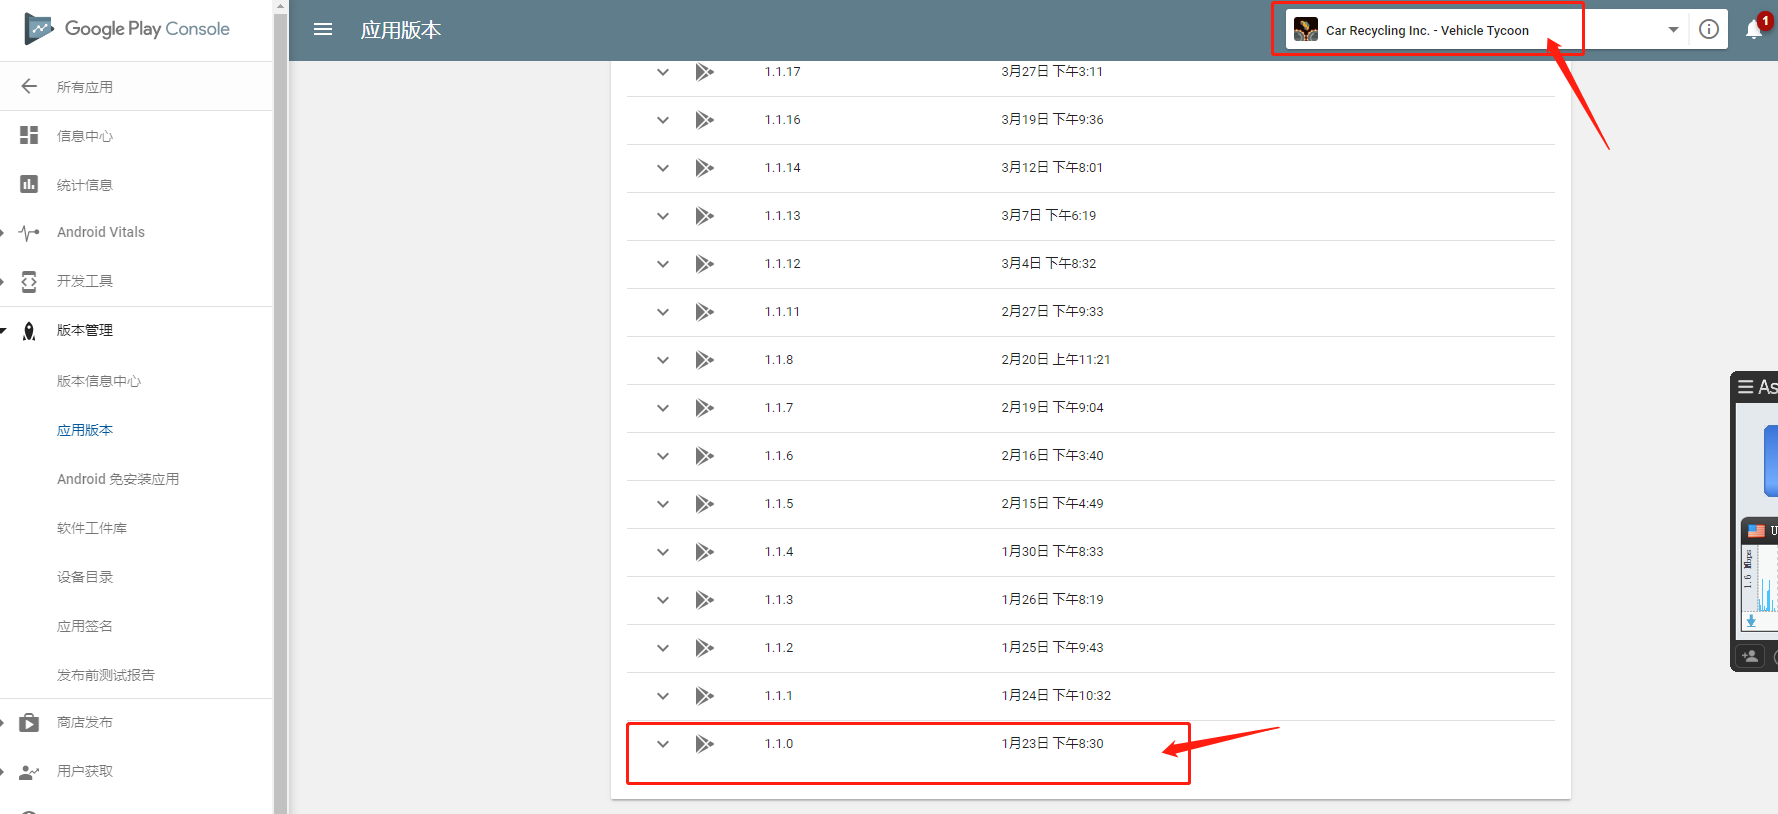Click the date 1月23日 下午8:30
Viewport: 1778px width, 814px height.
1052,743
